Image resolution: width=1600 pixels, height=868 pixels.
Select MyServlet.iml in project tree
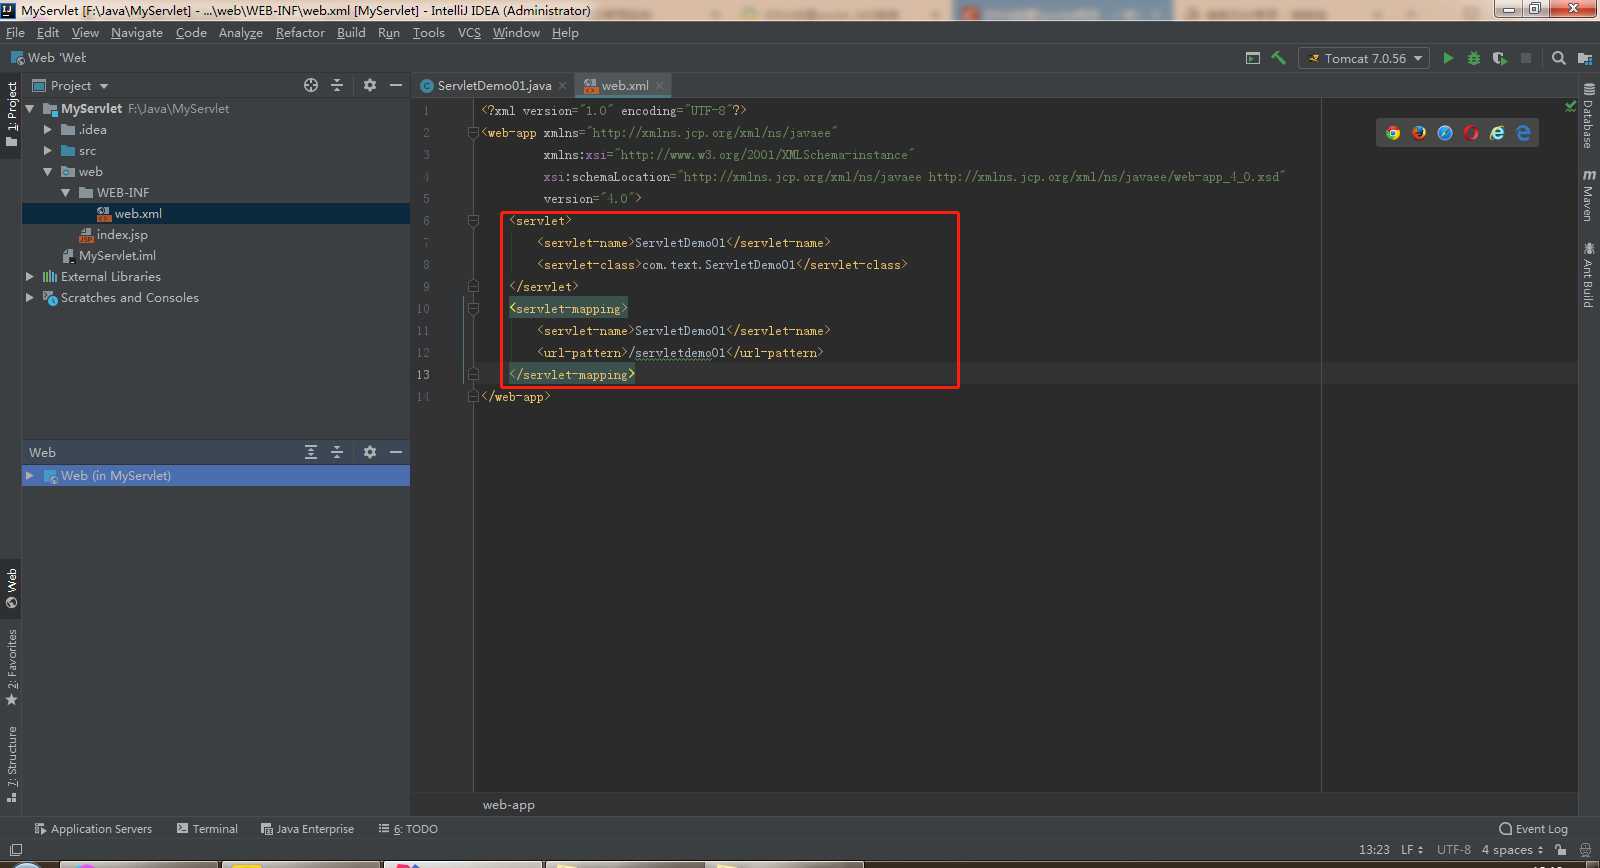click(x=117, y=256)
